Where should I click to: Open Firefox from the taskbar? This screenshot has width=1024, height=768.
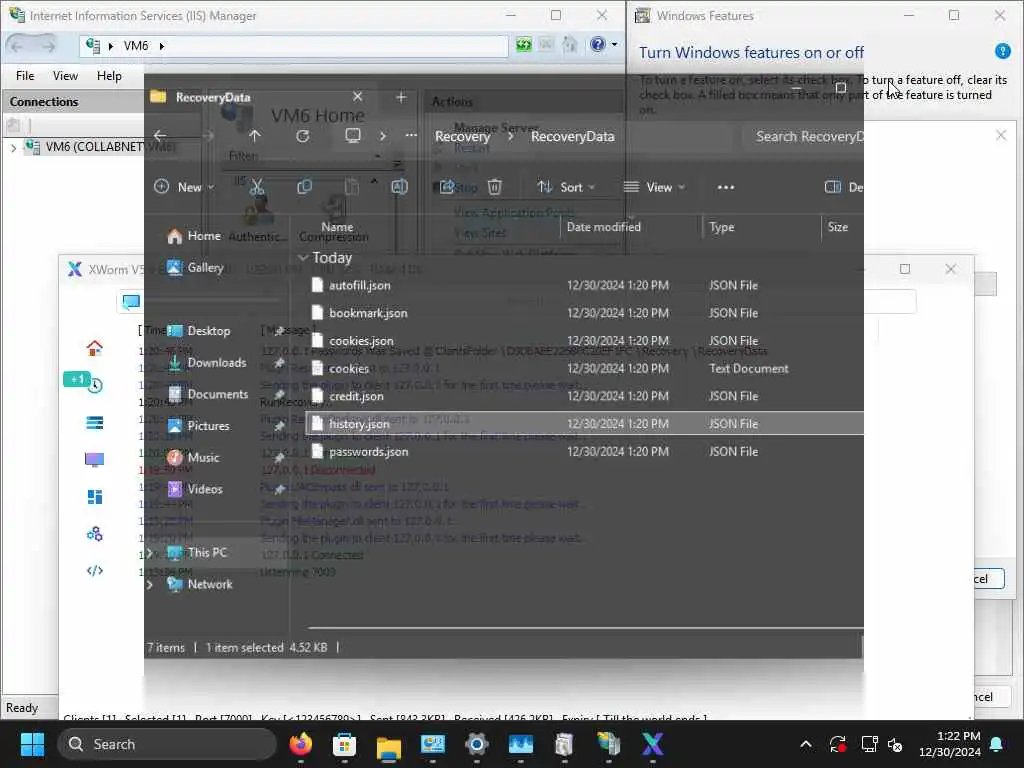click(x=300, y=744)
